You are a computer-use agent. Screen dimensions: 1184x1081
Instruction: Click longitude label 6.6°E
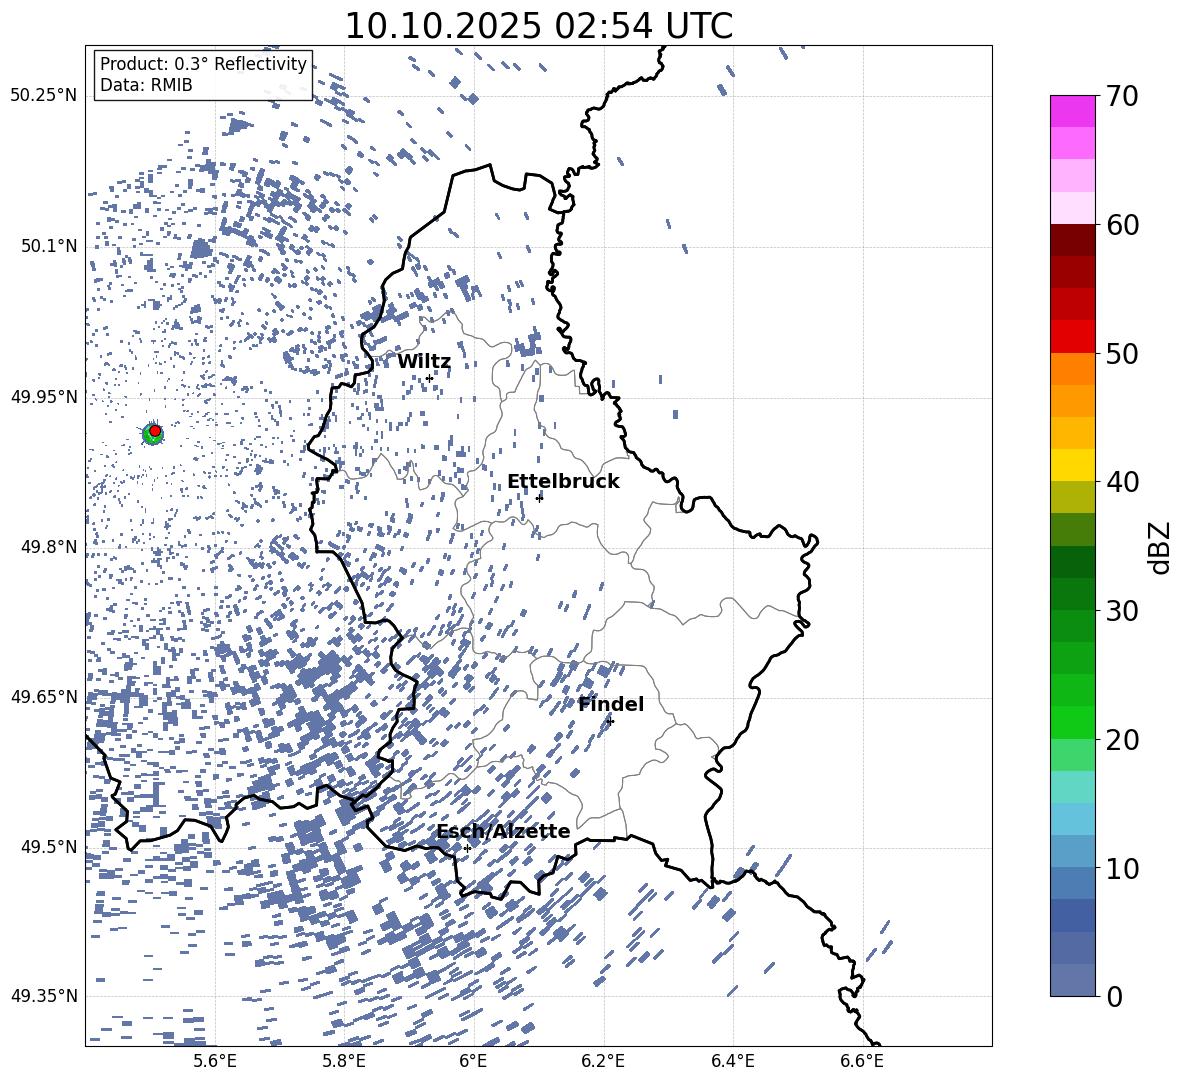(862, 1061)
